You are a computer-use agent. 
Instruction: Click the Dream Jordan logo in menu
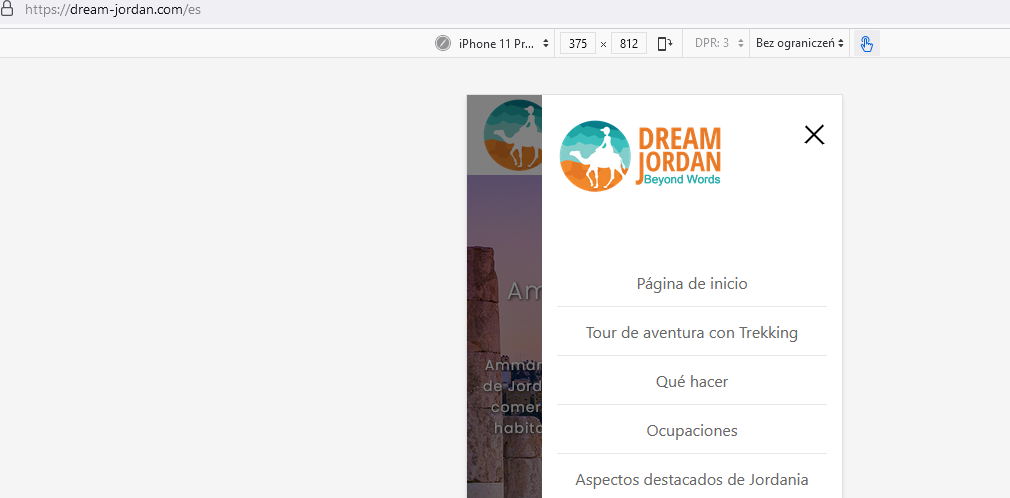click(640, 155)
